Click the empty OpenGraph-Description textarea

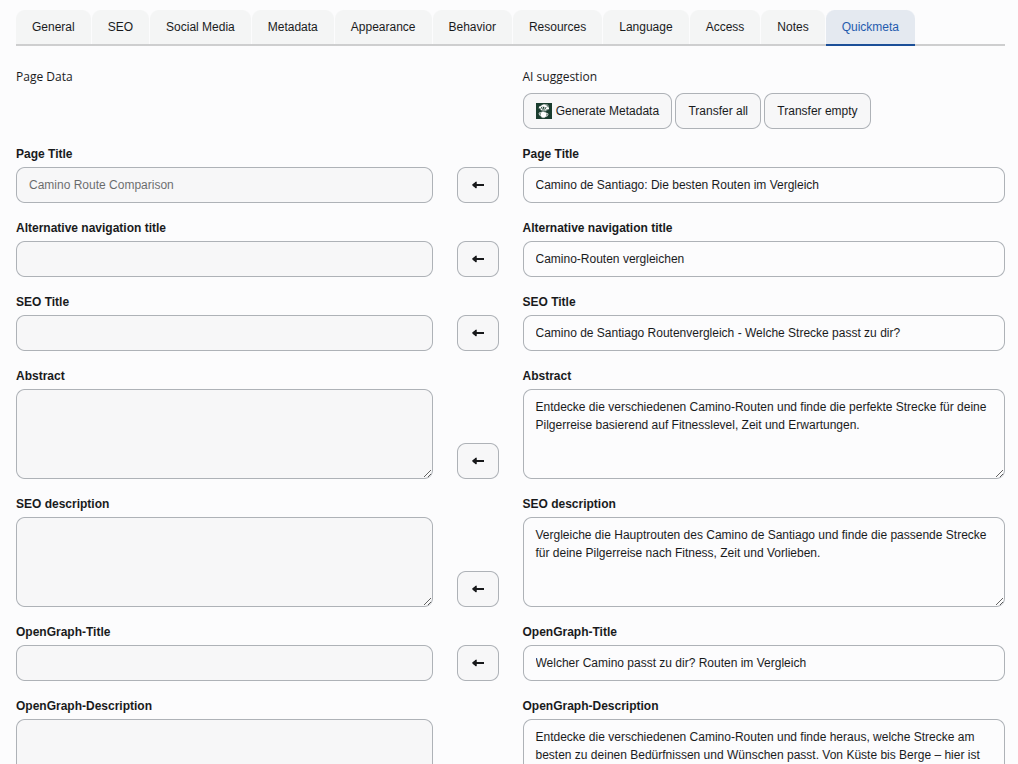click(225, 742)
